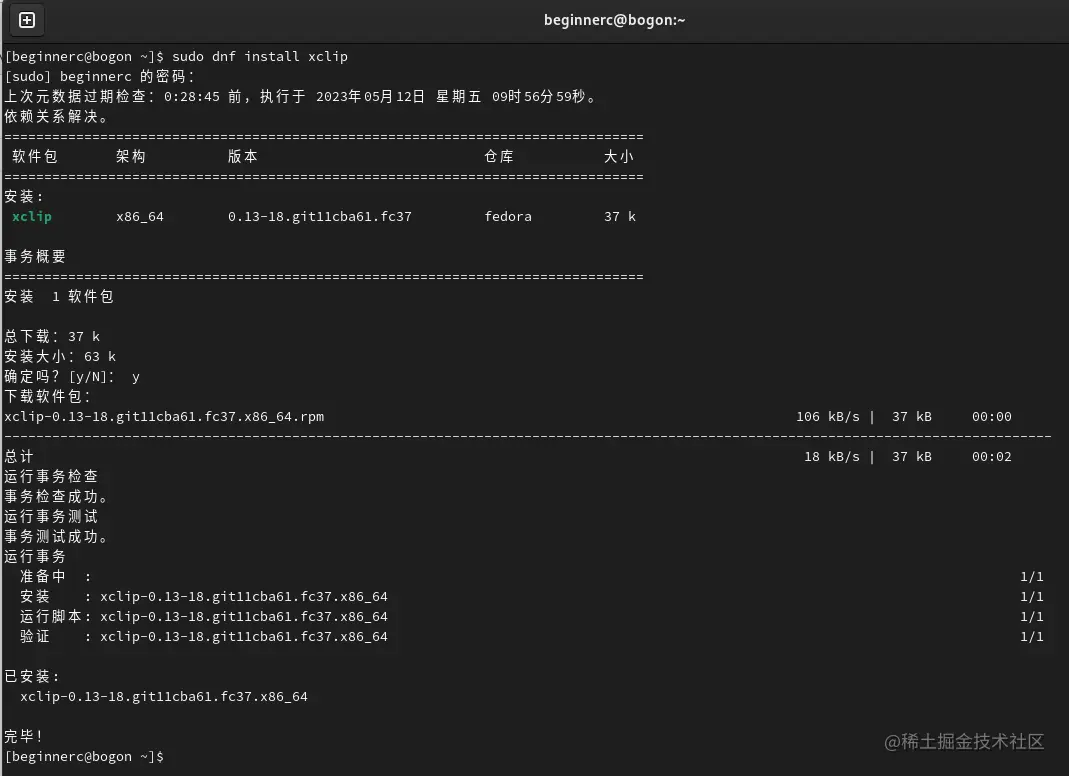Click the 完毕! completion message
This screenshot has height=776, width=1069.
(x=24, y=736)
